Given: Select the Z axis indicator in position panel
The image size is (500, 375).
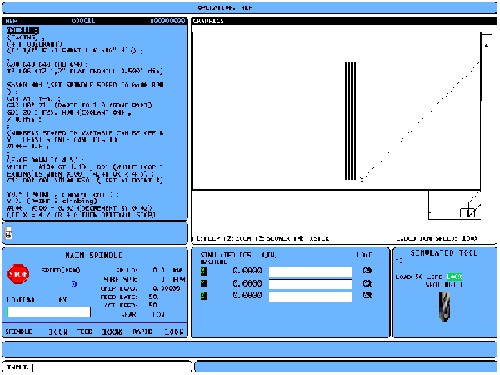Looking at the screenshot, I should pyautogui.click(x=204, y=296).
